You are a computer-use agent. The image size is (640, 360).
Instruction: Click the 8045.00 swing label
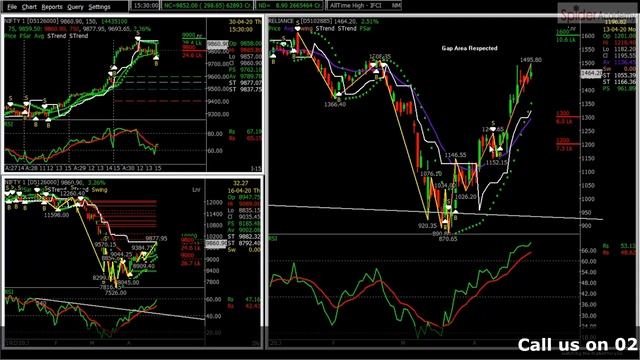point(129,282)
